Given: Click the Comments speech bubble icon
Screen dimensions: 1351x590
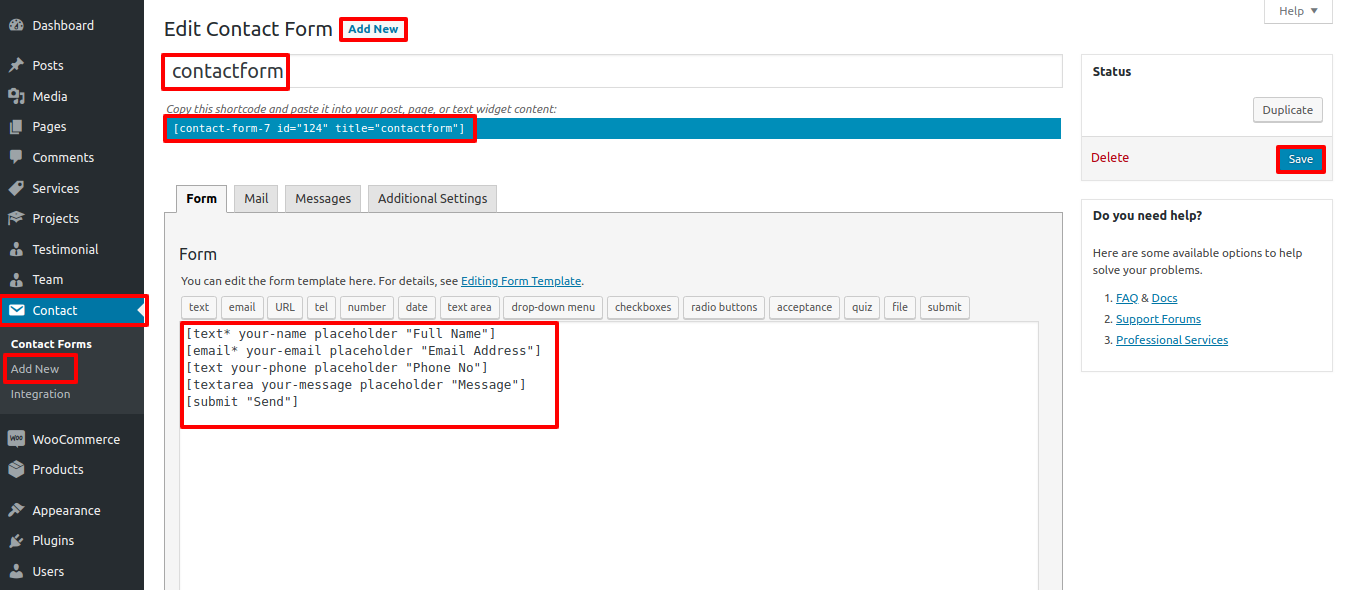Looking at the screenshot, I should 16,158.
